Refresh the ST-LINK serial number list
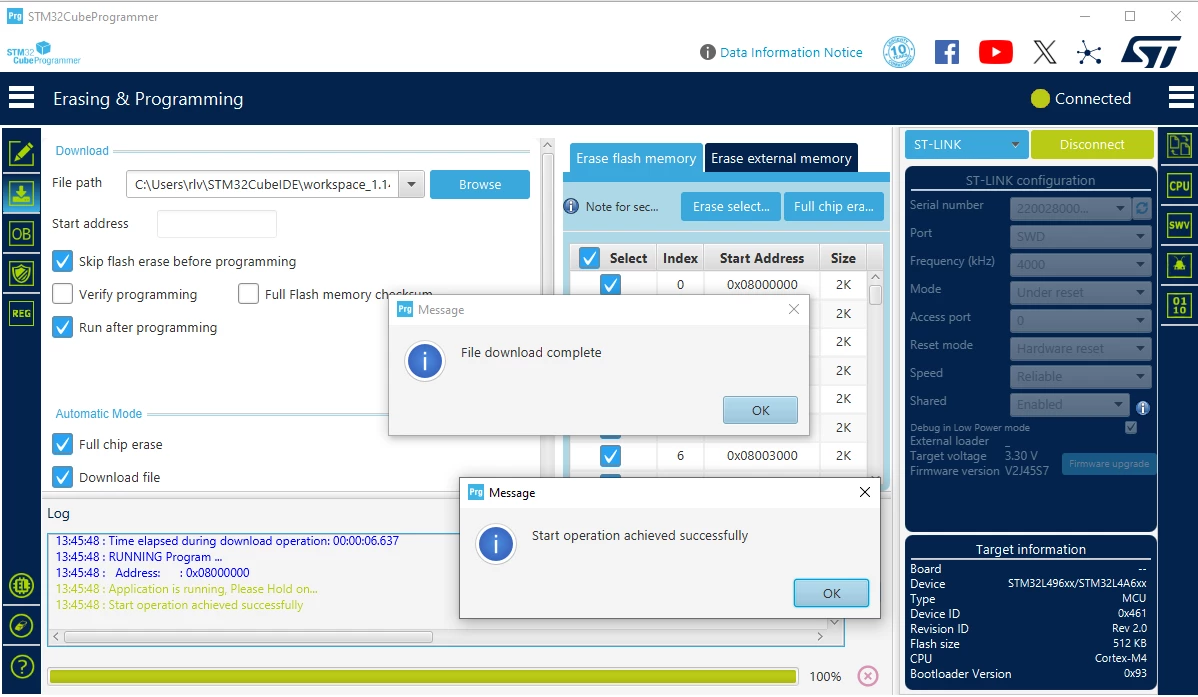Screen dimensions: 1198x697 (1141, 208)
